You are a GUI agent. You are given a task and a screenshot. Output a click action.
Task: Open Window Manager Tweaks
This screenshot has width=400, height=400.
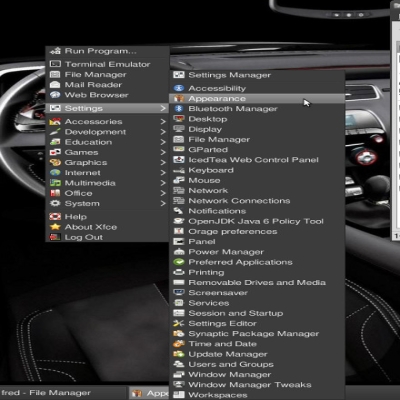[257, 385]
